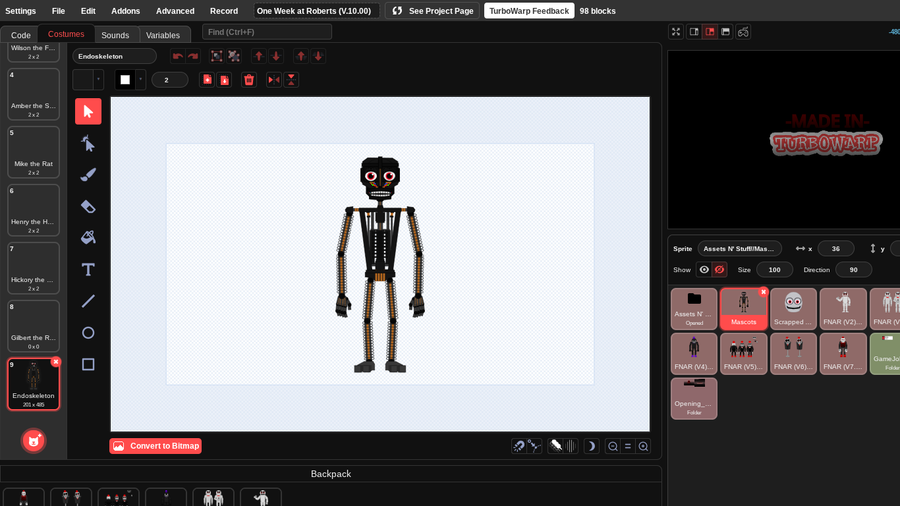Click the Forward one layer arrow
This screenshot has width=900, height=506.
(x=259, y=56)
